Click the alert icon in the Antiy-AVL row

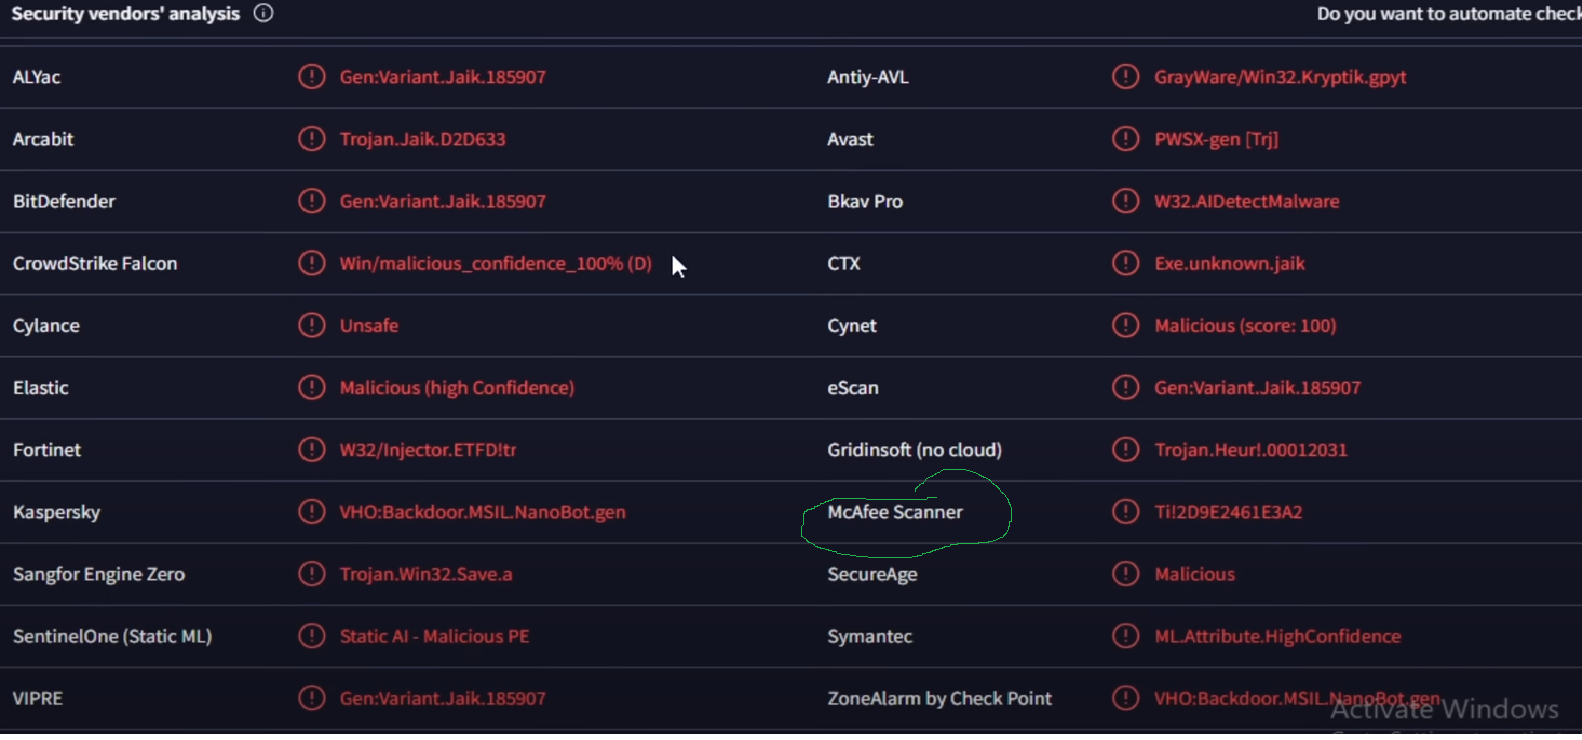click(x=1126, y=76)
